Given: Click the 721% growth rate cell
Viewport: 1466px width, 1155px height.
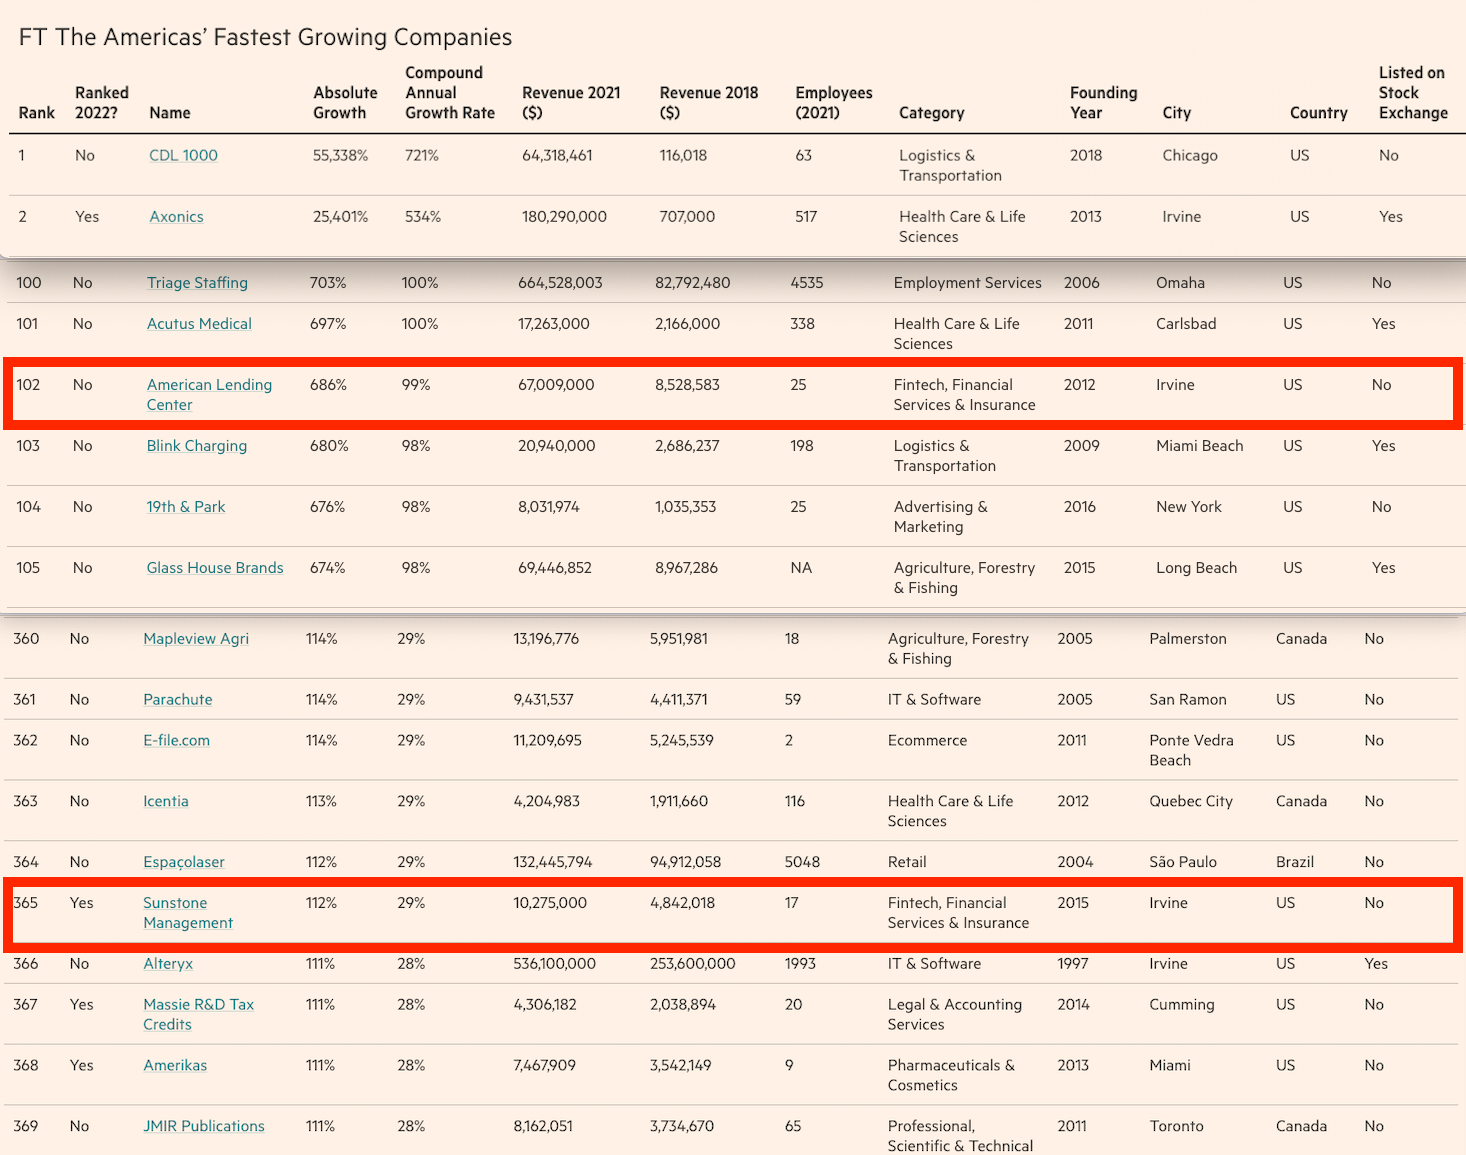Looking at the screenshot, I should tap(422, 155).
